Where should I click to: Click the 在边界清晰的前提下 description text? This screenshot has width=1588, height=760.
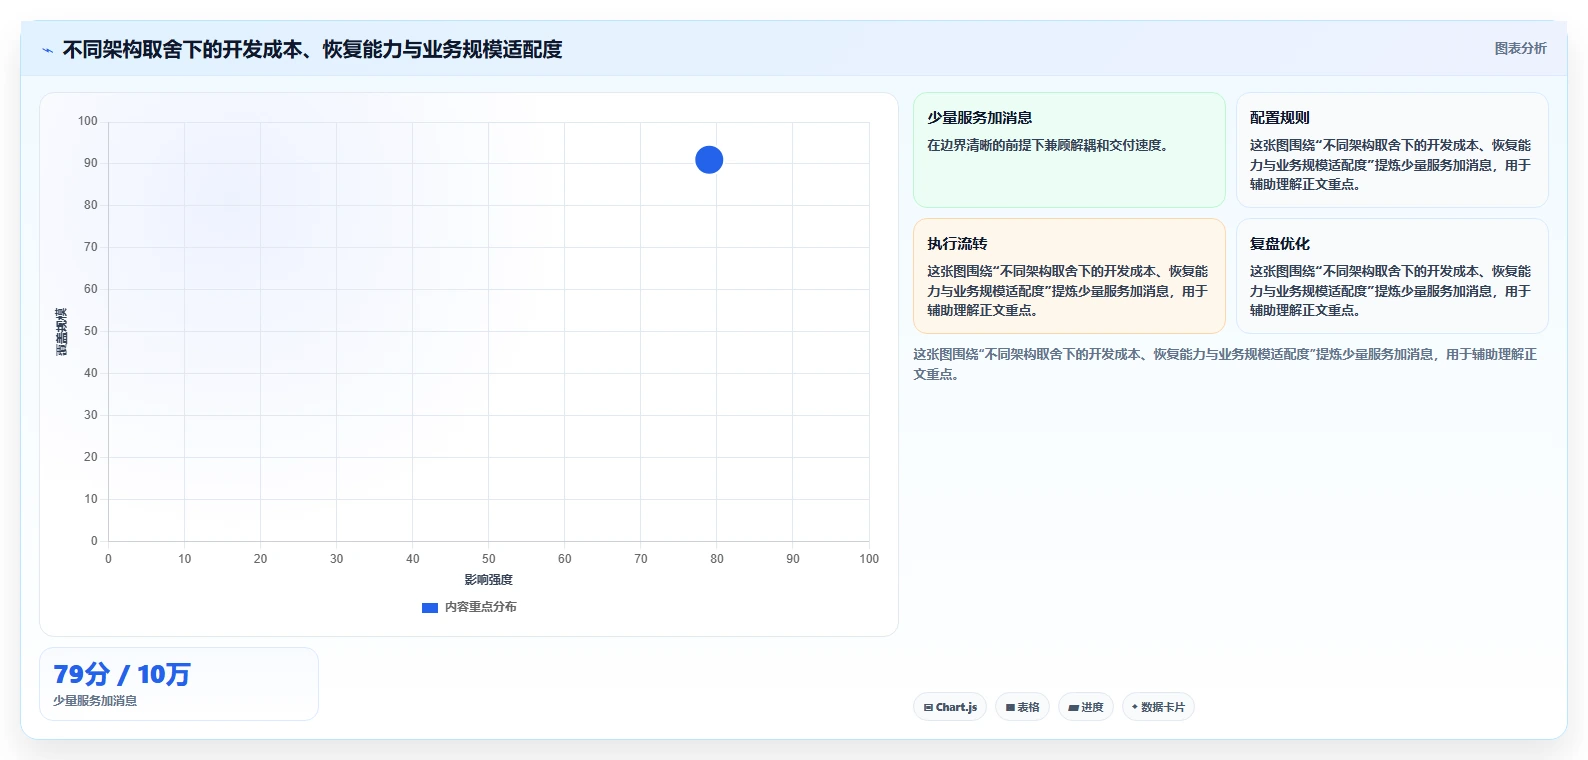point(1048,145)
